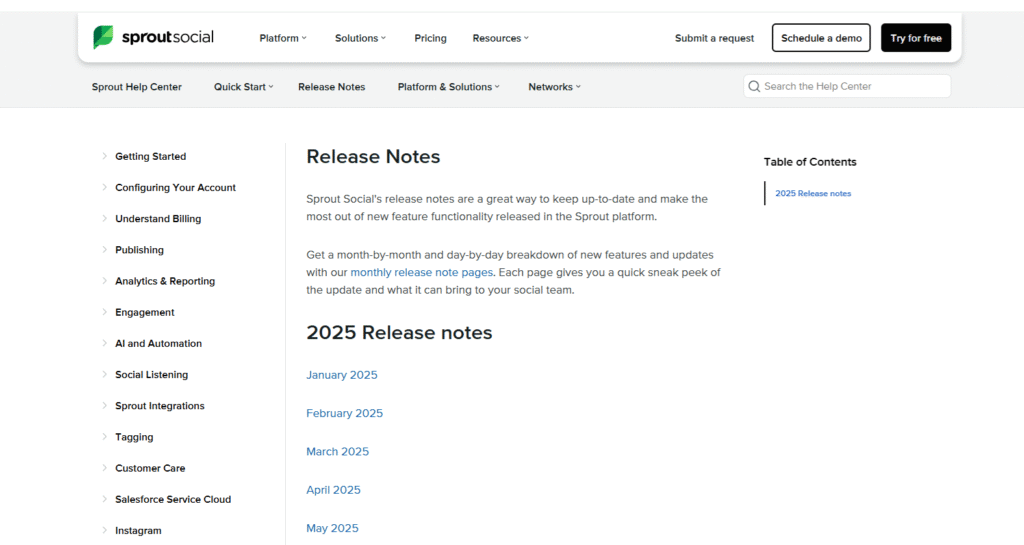Click the Release Notes page heading
1024x545 pixels.
(373, 157)
